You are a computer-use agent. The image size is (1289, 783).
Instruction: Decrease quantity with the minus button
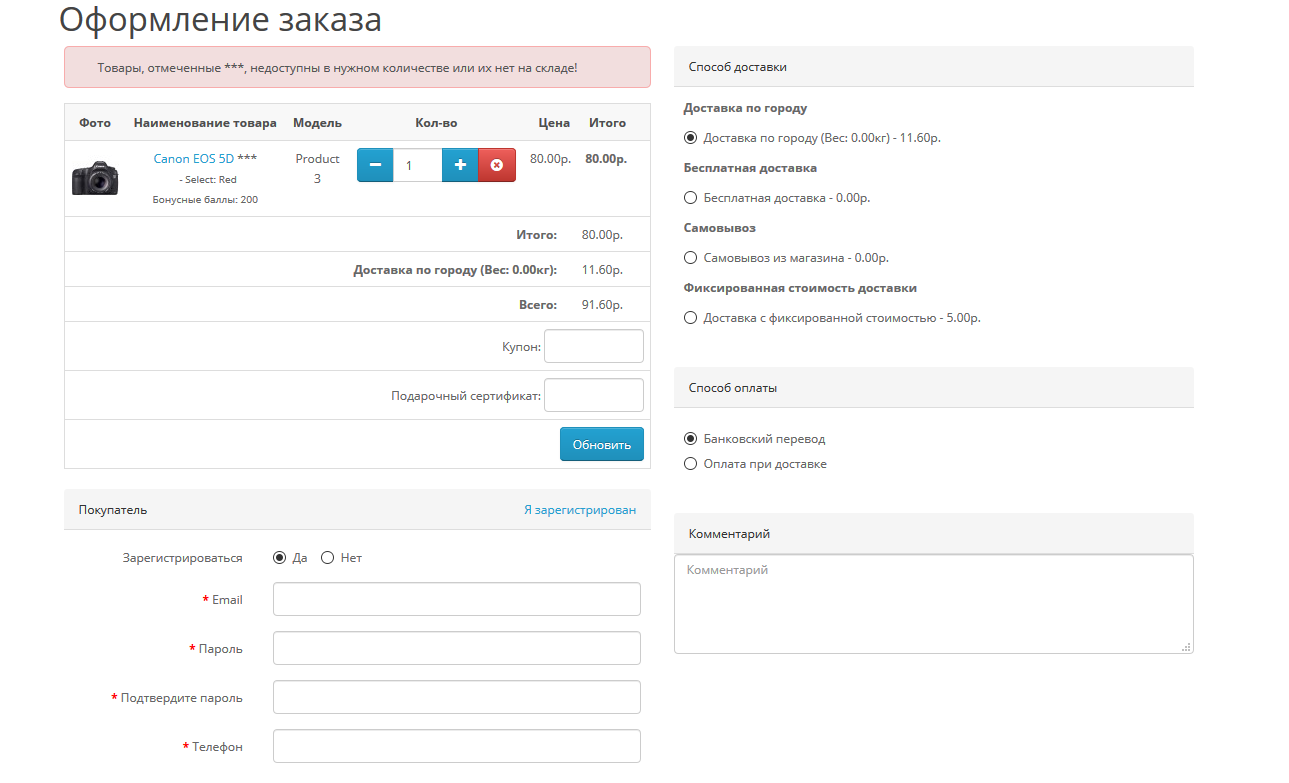pyautogui.click(x=375, y=165)
